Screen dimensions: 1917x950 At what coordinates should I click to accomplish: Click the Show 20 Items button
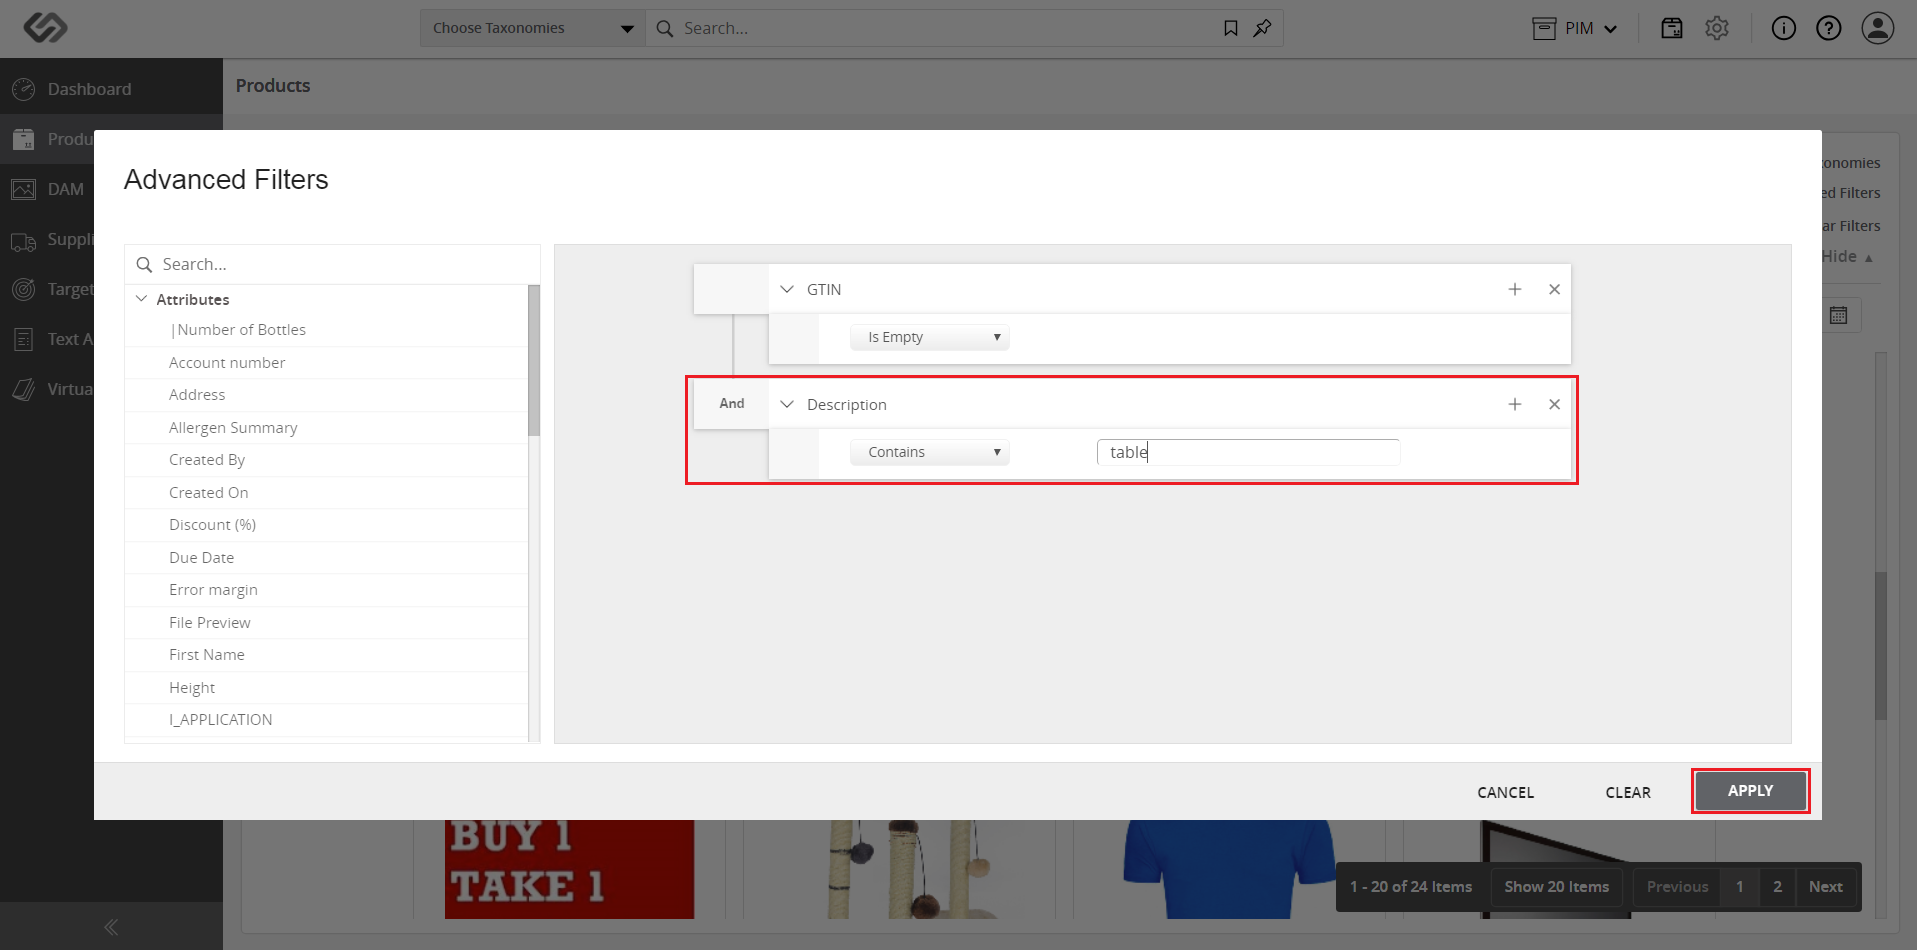(x=1556, y=887)
